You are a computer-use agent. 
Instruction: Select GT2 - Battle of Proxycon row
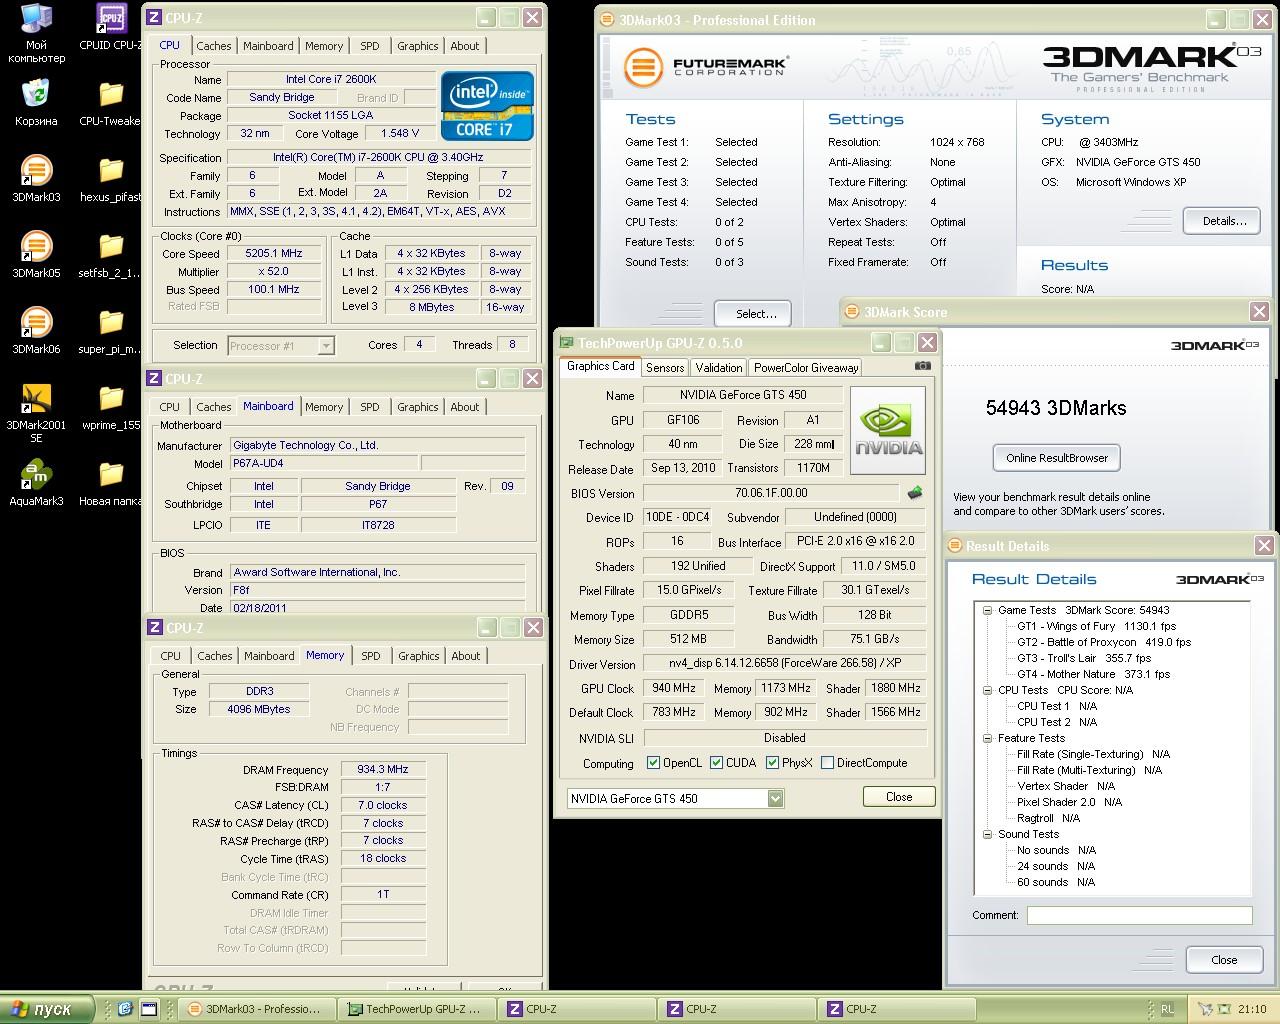tap(1104, 642)
